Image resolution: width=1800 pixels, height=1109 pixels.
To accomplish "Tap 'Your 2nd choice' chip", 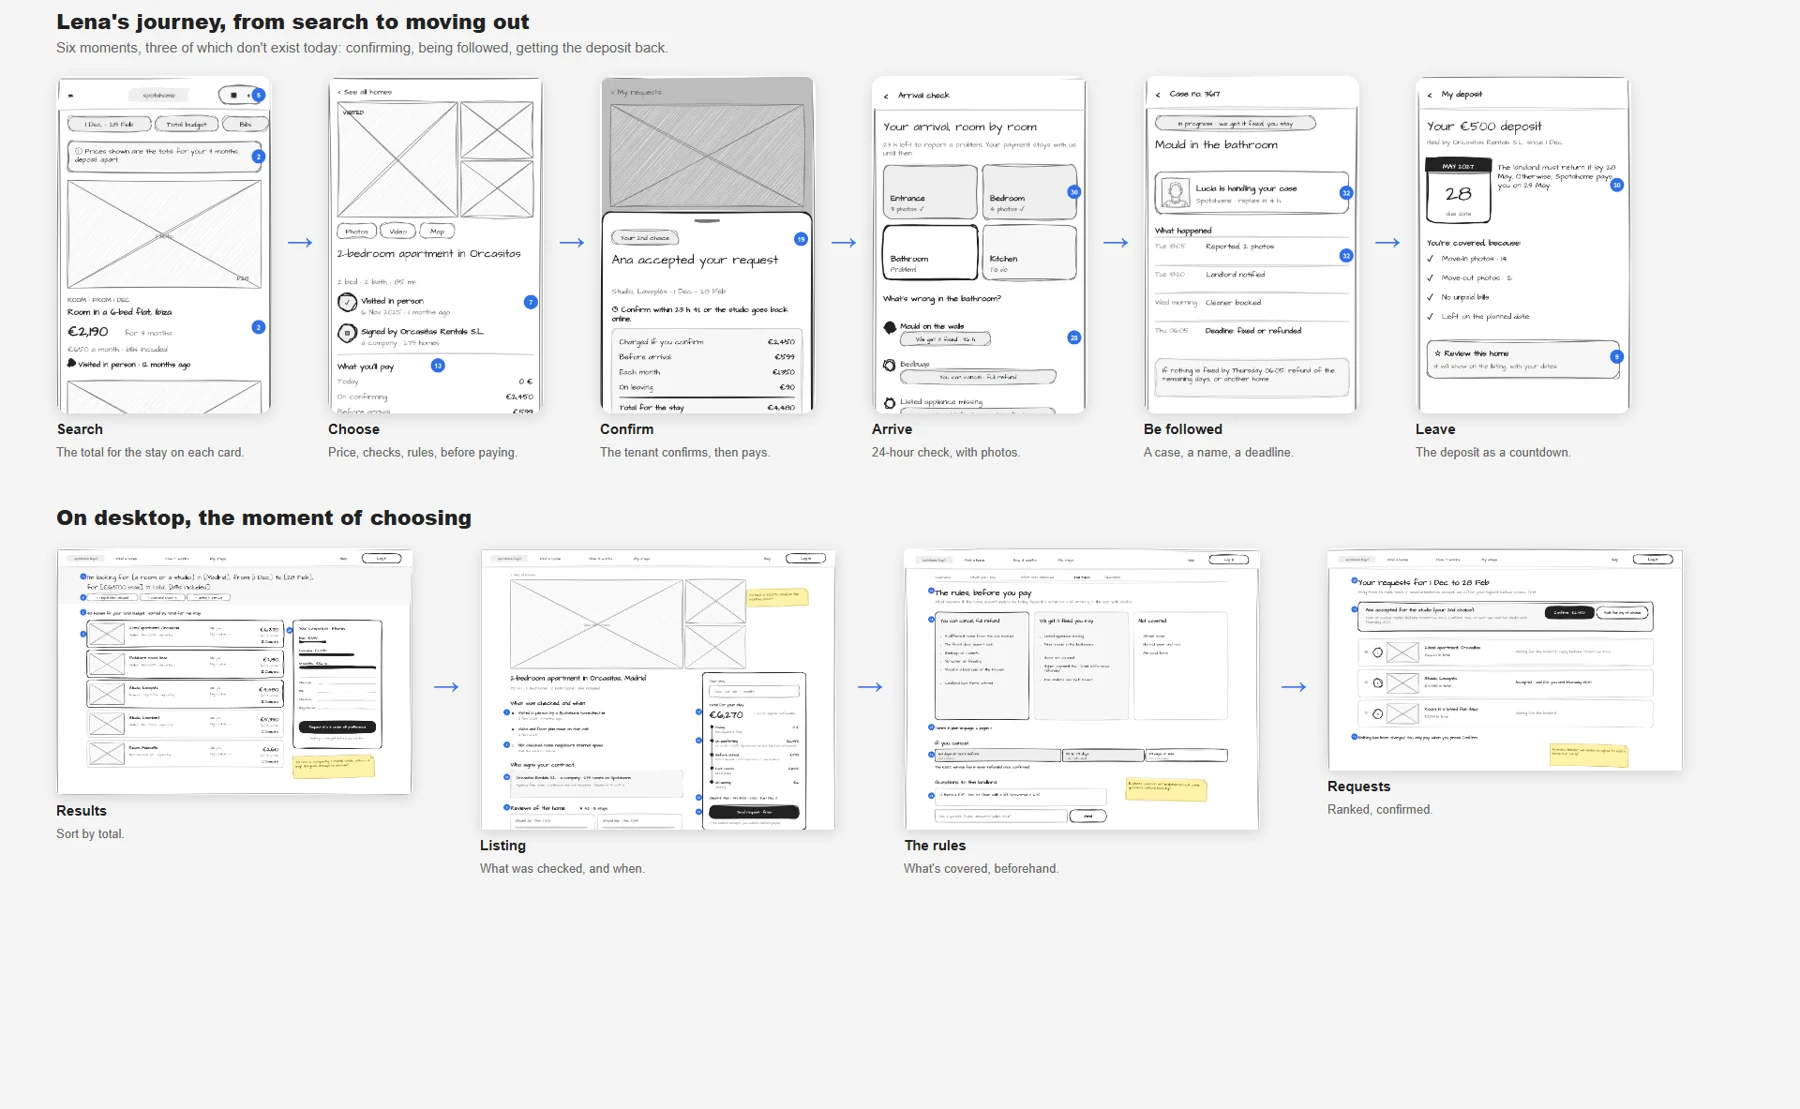I will point(645,238).
